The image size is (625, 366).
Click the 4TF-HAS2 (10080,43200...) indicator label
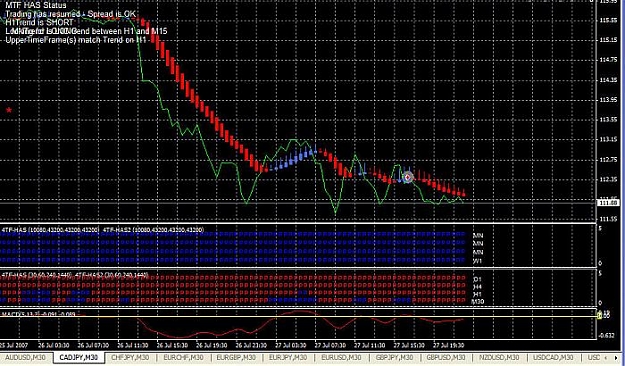click(x=153, y=230)
